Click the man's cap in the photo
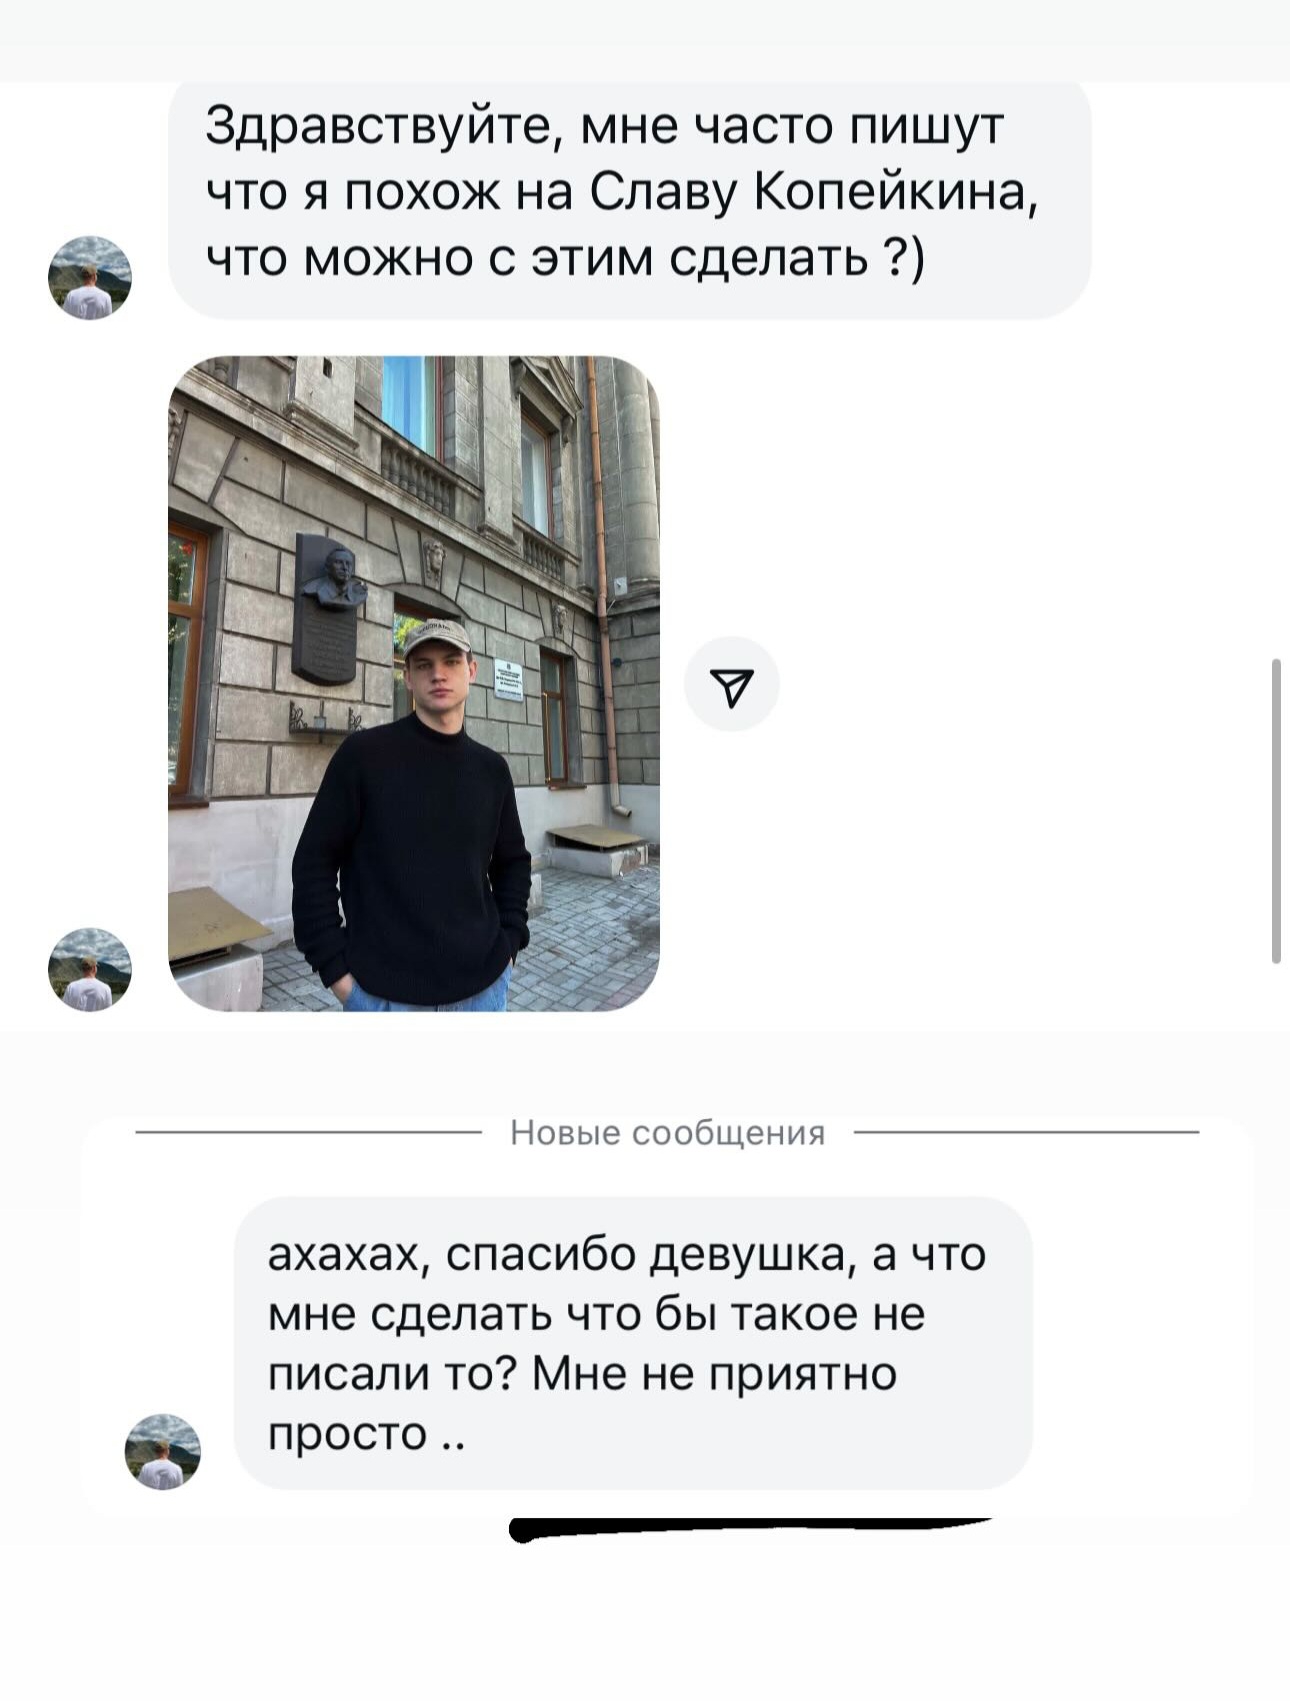Image resolution: width=1290 pixels, height=1701 pixels. click(x=436, y=638)
